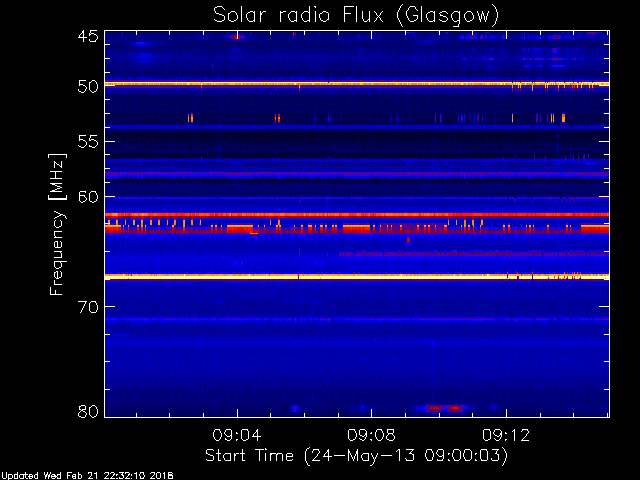
Task: Click the frequency tick label 80
Action: coord(88,411)
